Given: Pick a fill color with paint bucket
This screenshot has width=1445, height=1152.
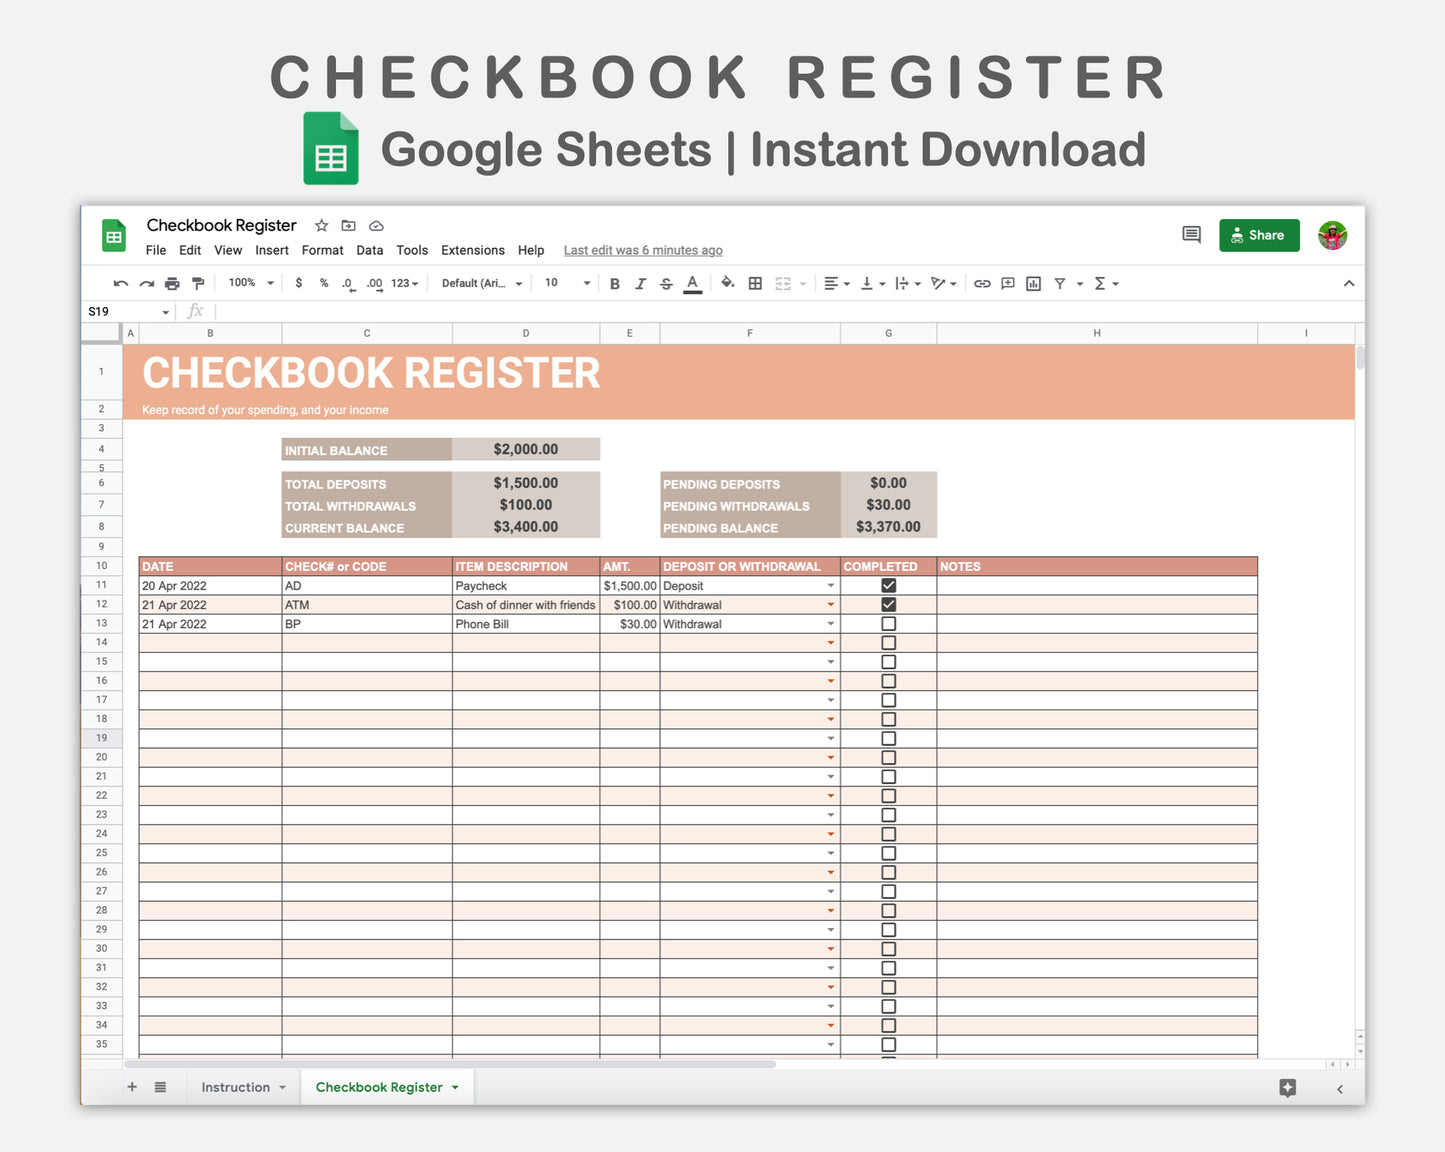Looking at the screenshot, I should [x=727, y=283].
